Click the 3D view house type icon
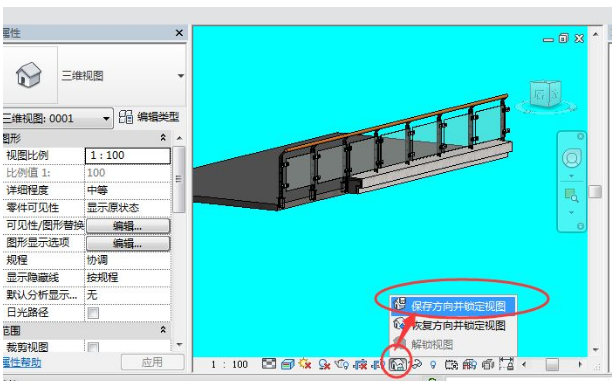Viewport: 614px width, 381px height. (x=28, y=74)
